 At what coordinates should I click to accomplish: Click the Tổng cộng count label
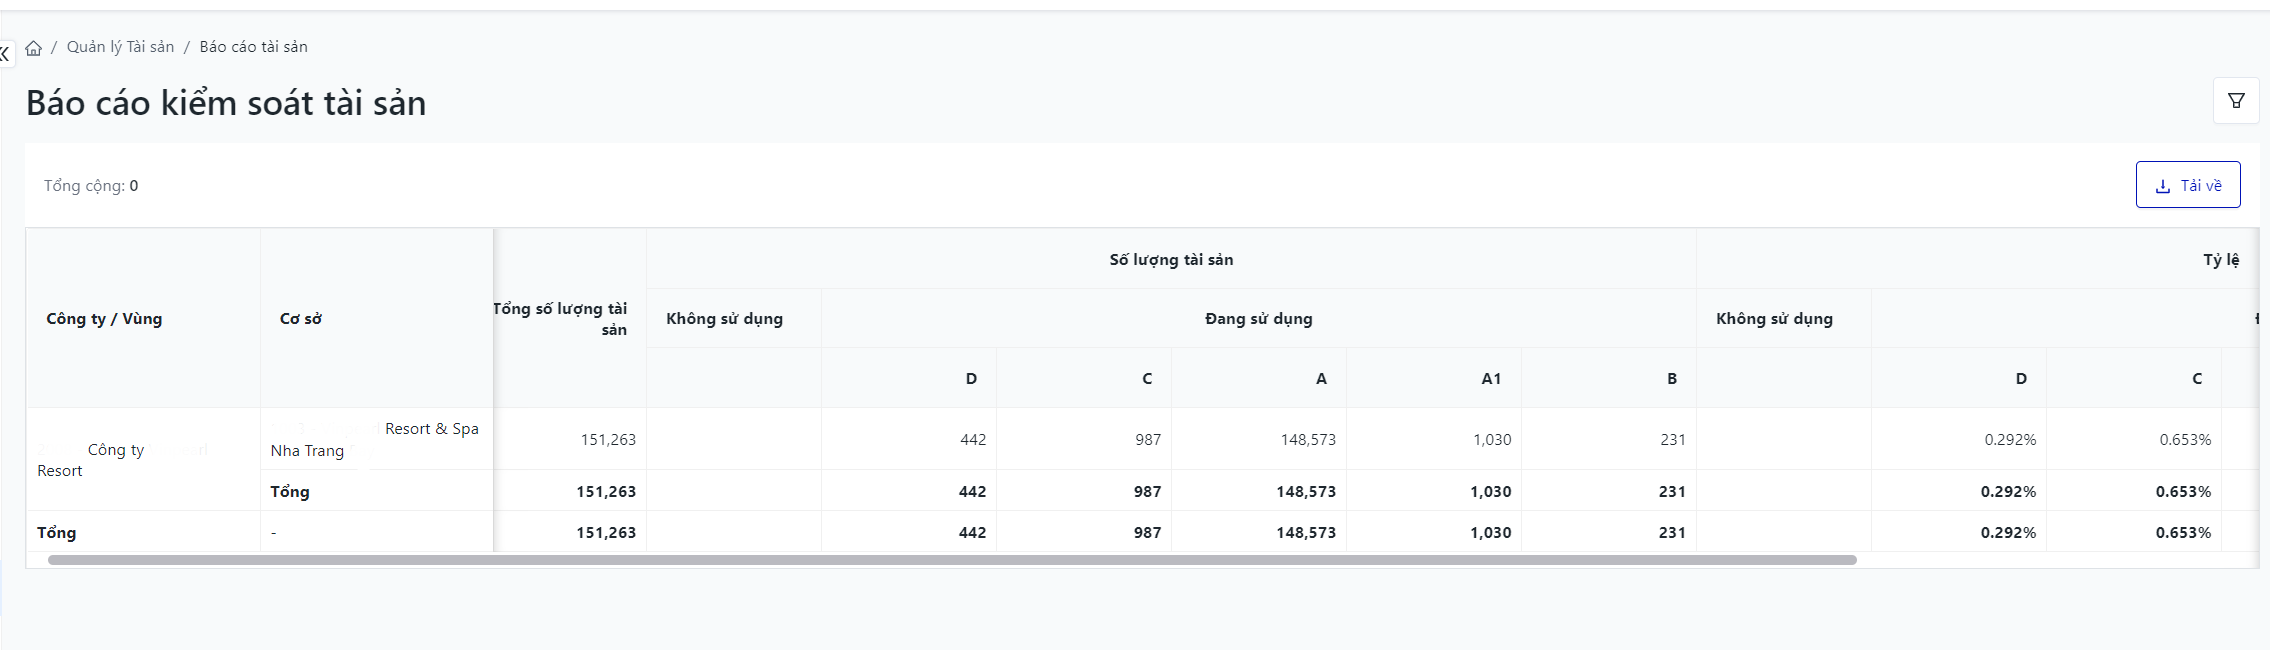(x=91, y=186)
